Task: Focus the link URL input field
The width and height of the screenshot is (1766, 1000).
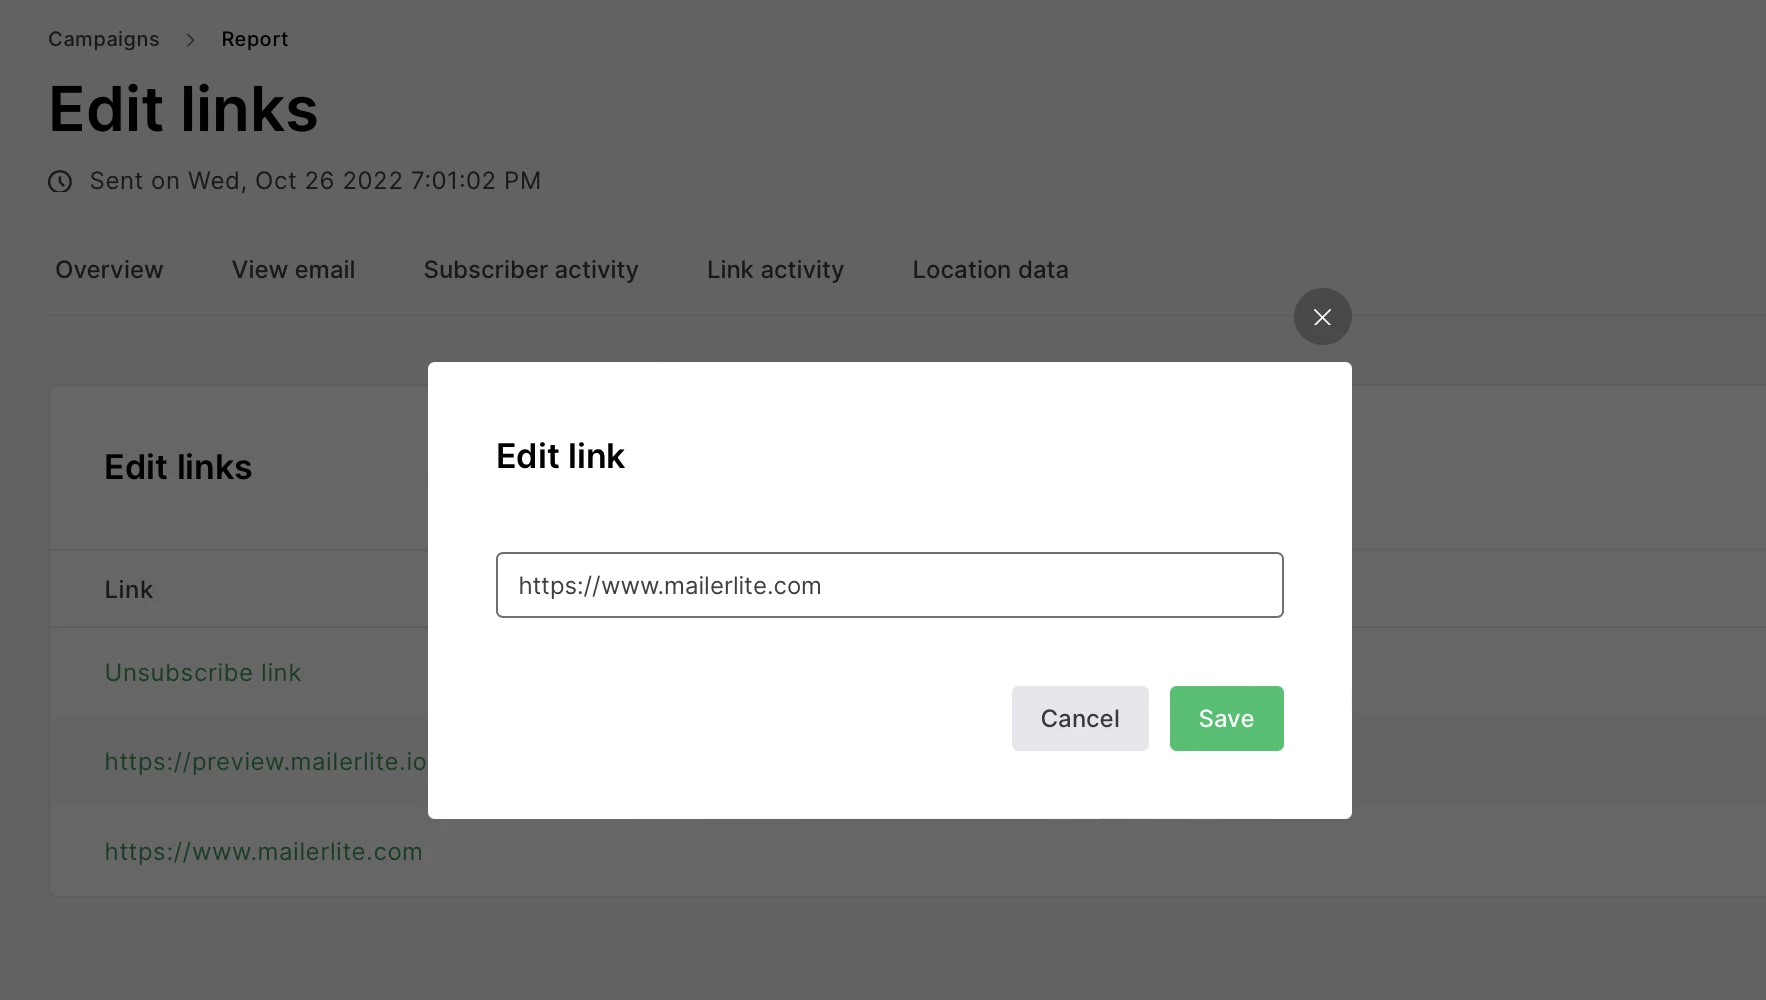Action: [889, 585]
